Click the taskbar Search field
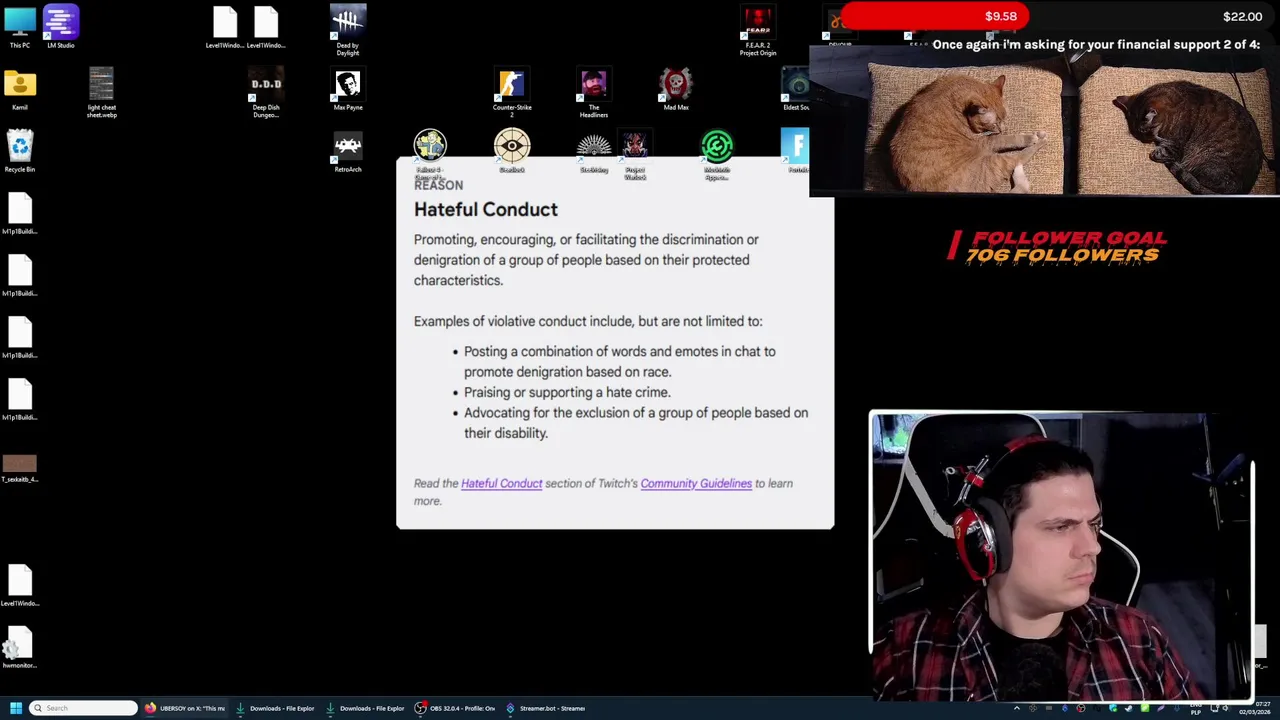1280x720 pixels. pos(83,708)
